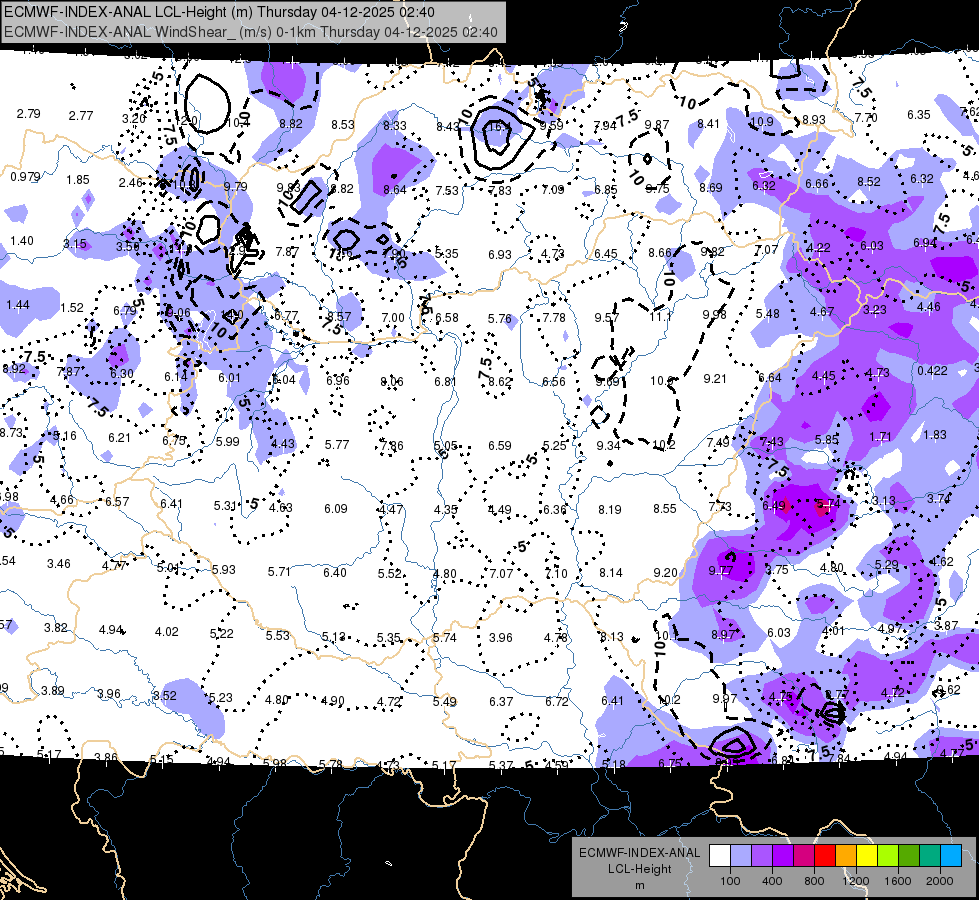
Task: Click the map value 1.83
Action: click(935, 435)
